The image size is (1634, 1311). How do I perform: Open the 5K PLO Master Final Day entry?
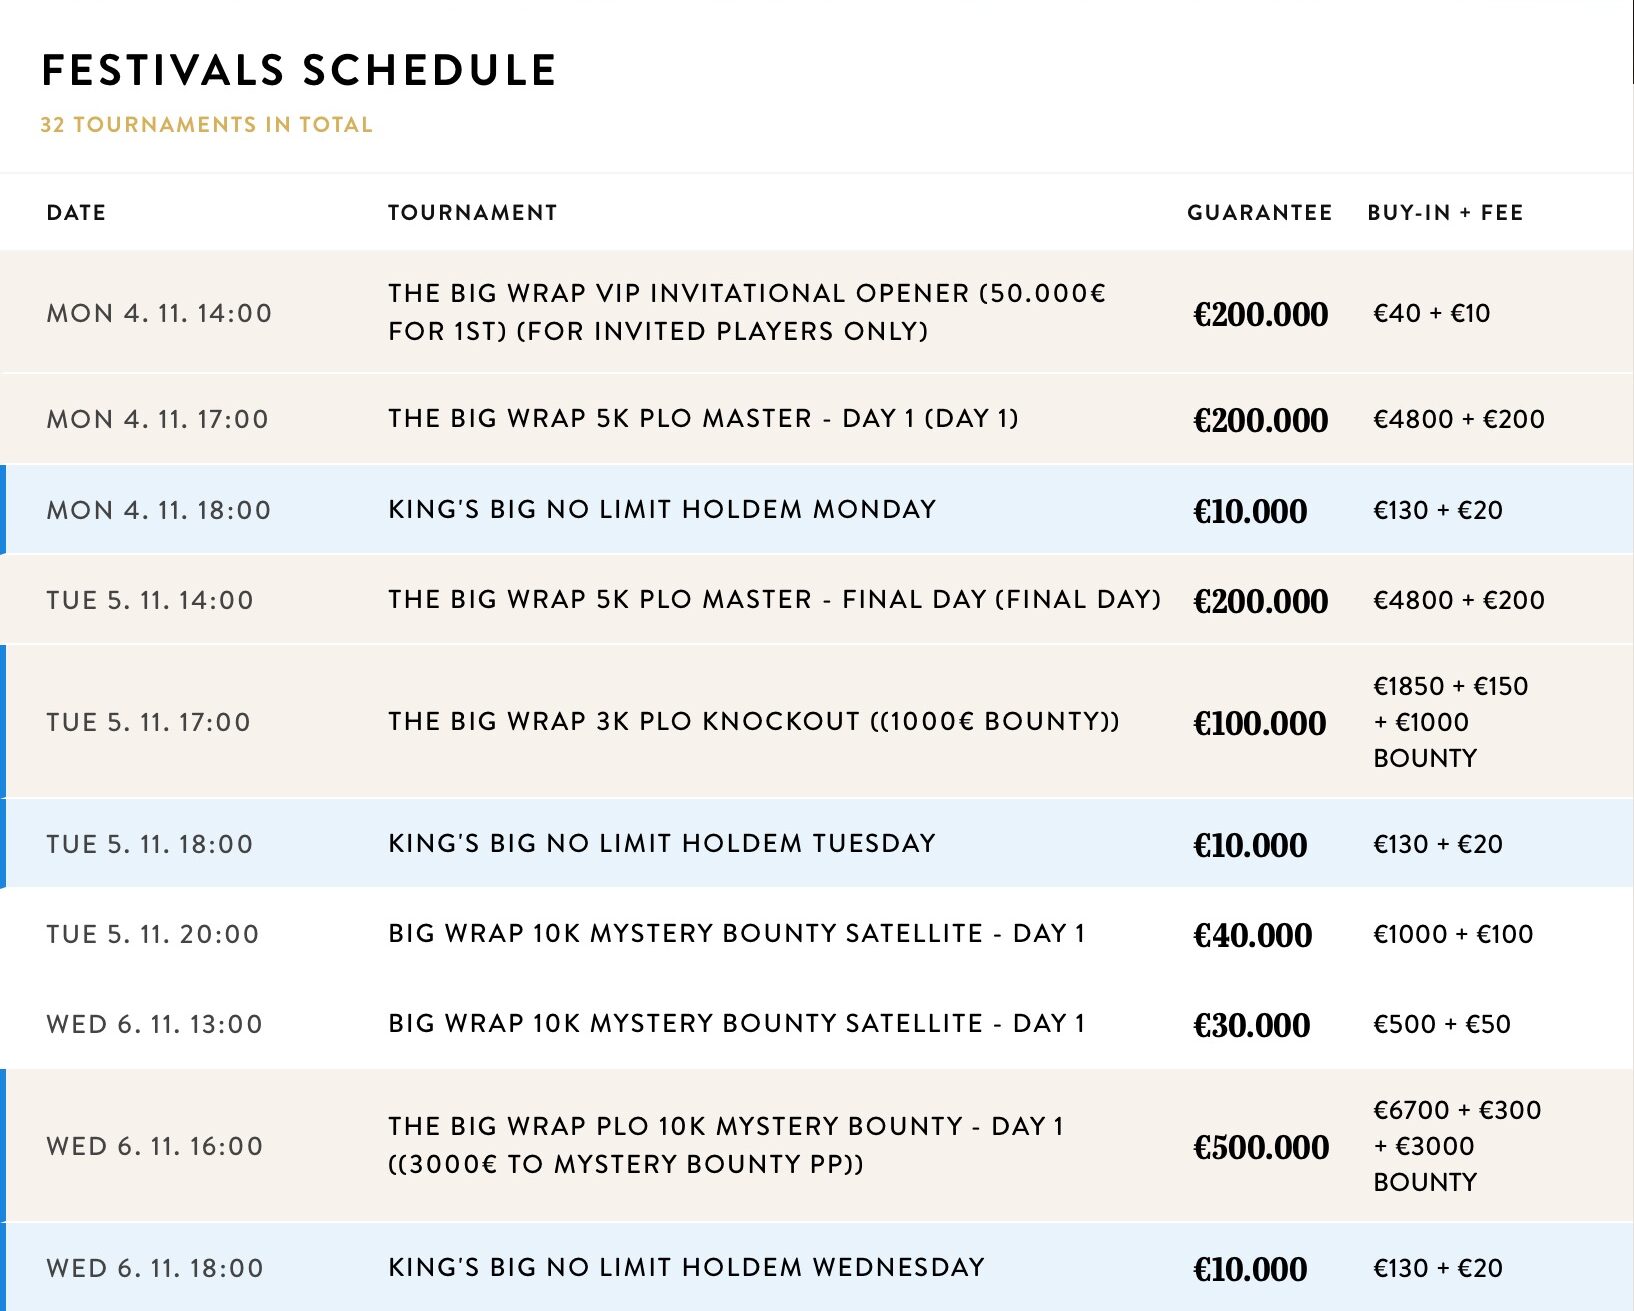point(774,599)
